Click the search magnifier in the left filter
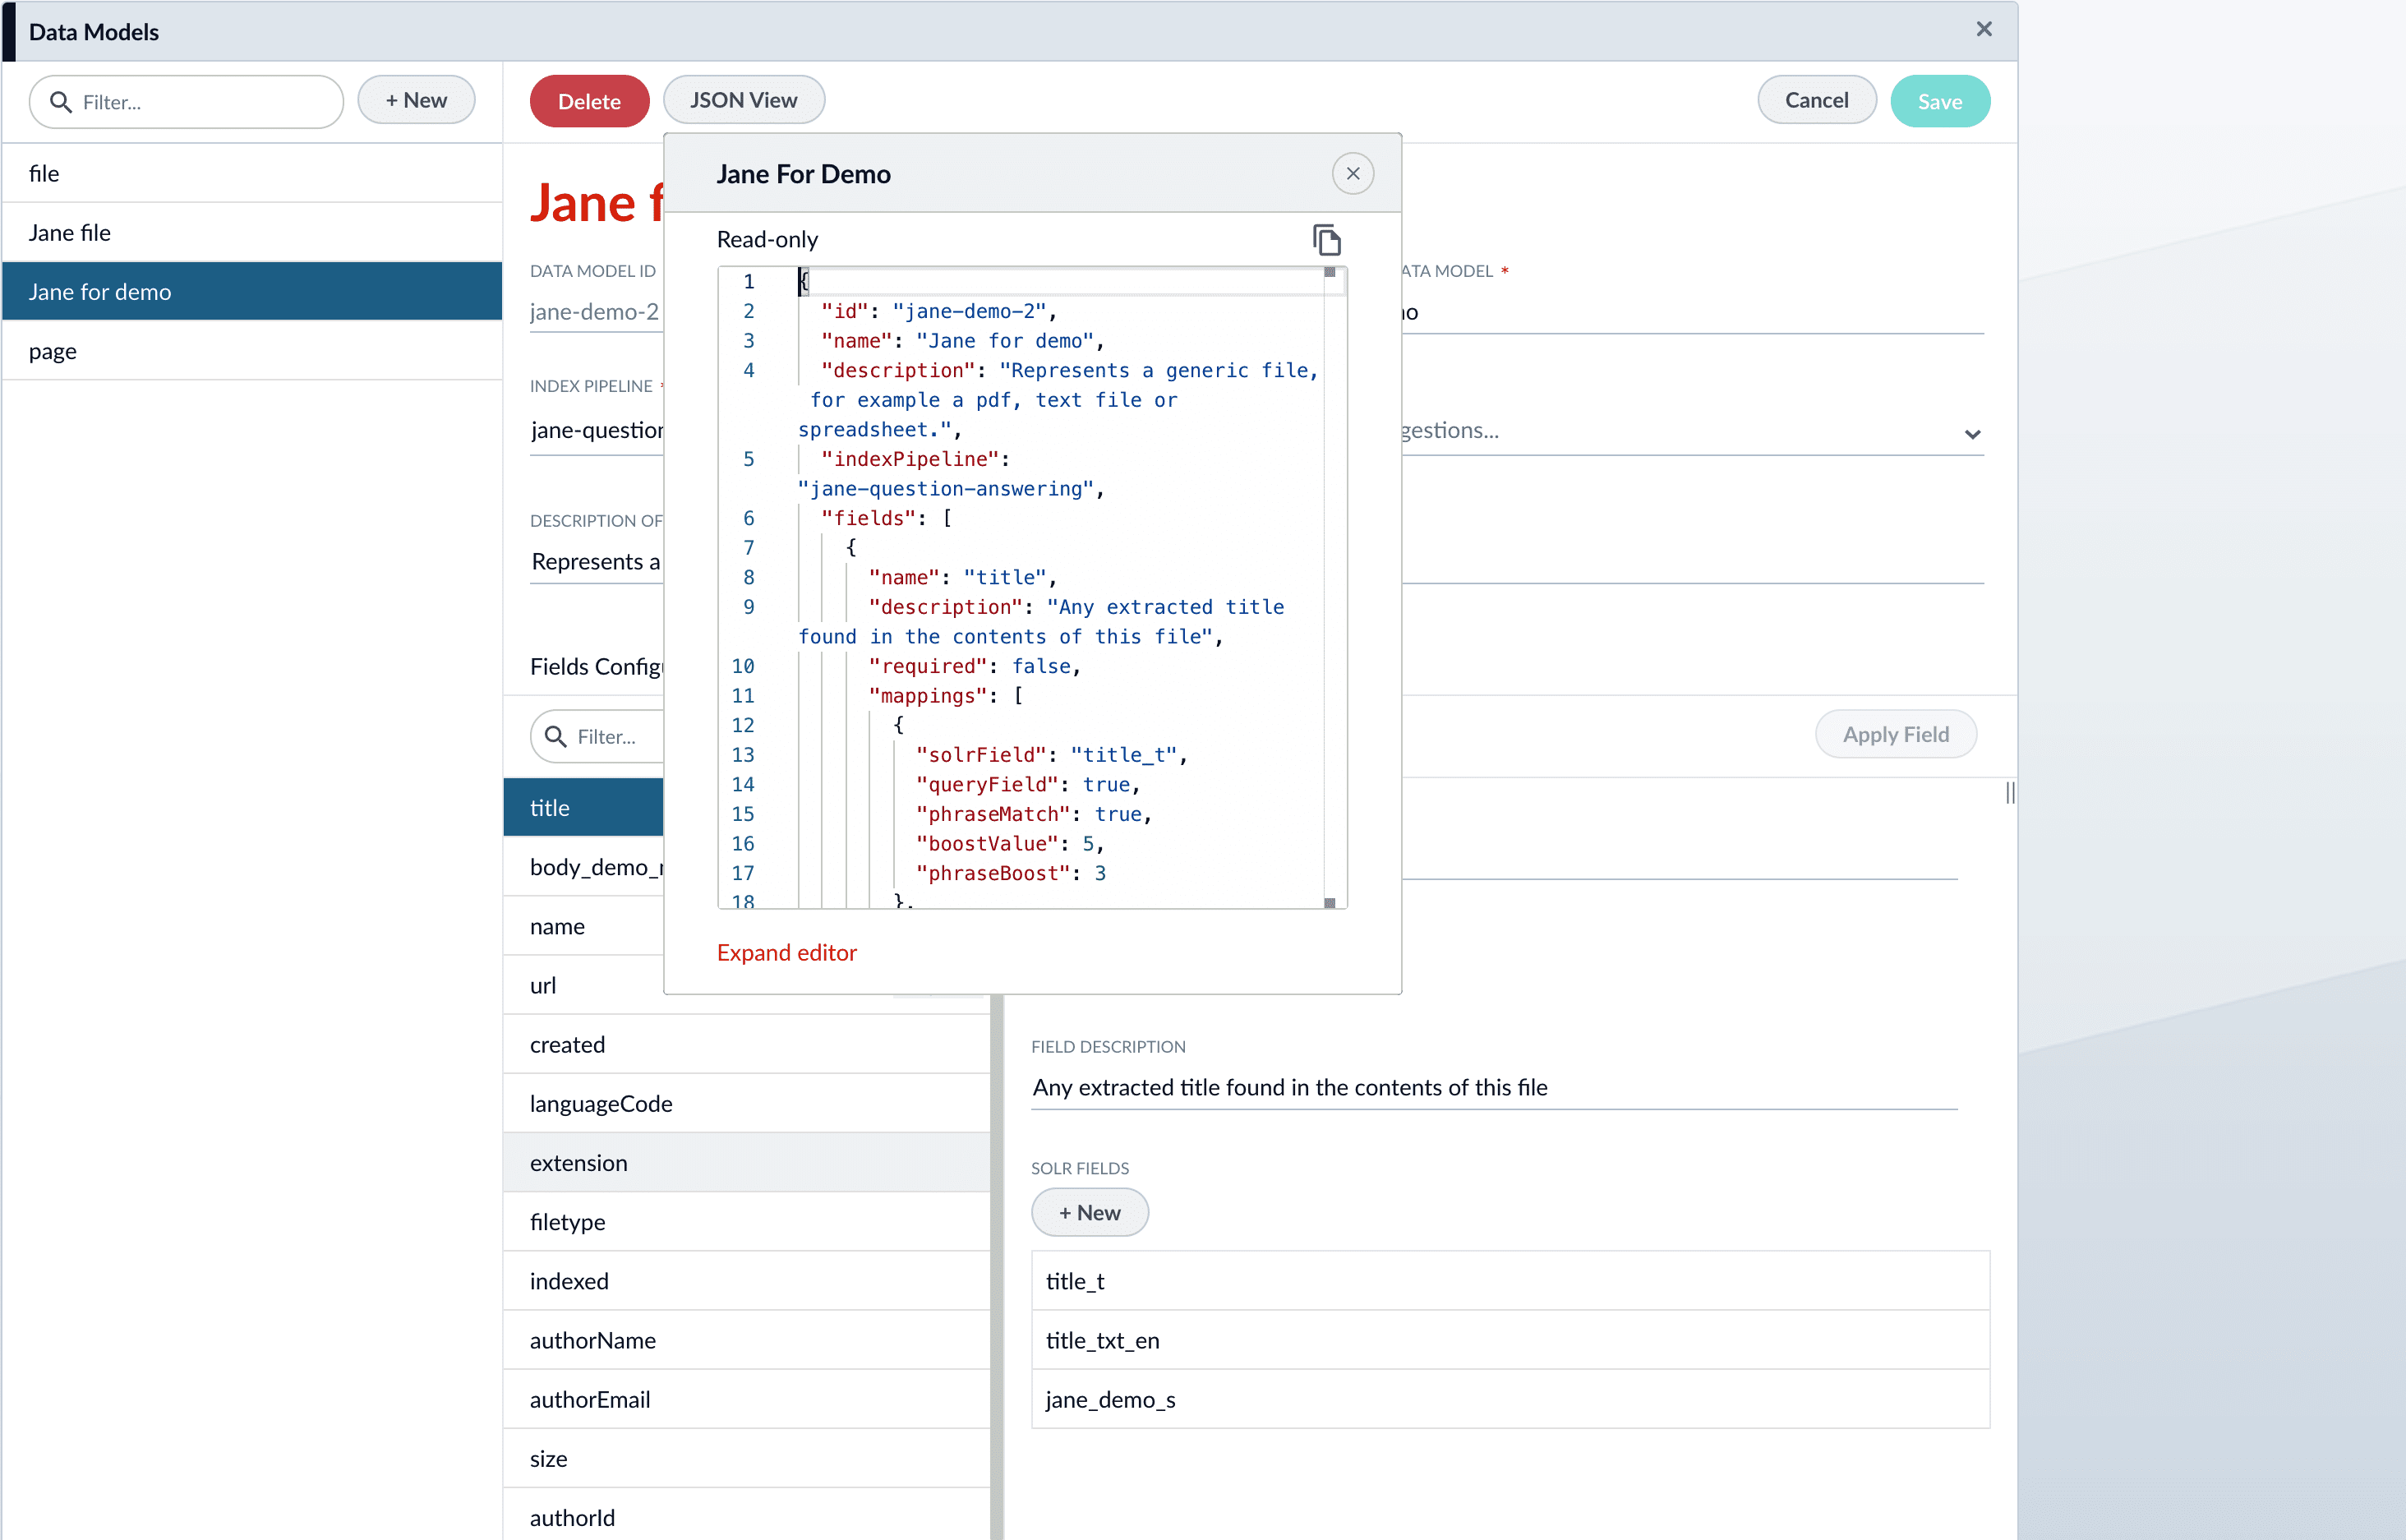Image resolution: width=2406 pixels, height=1540 pixels. click(x=60, y=101)
